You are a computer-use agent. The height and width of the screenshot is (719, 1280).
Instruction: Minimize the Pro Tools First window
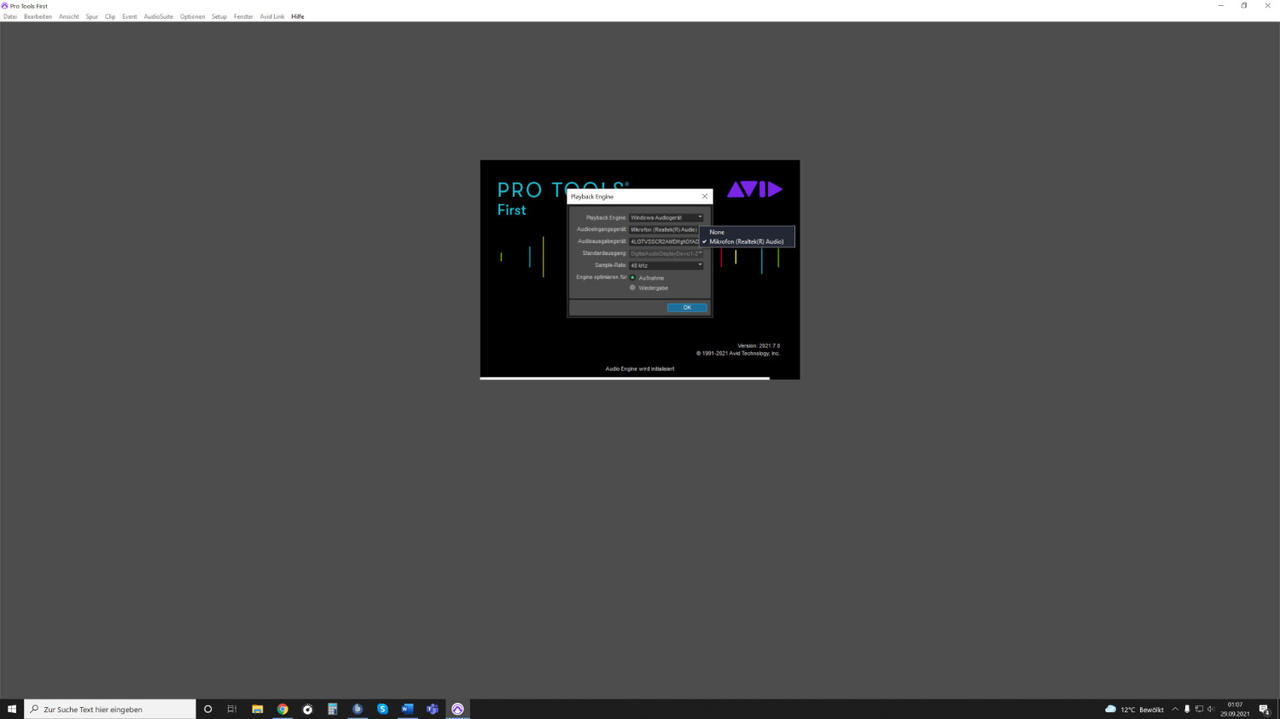pyautogui.click(x=1221, y=5)
